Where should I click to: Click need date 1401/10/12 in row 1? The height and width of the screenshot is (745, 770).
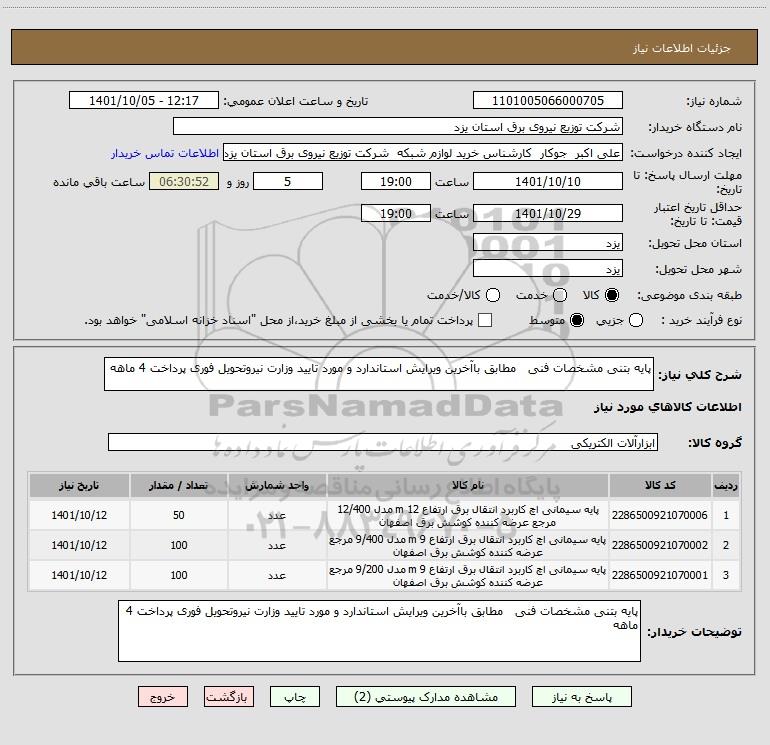pyautogui.click(x=79, y=515)
